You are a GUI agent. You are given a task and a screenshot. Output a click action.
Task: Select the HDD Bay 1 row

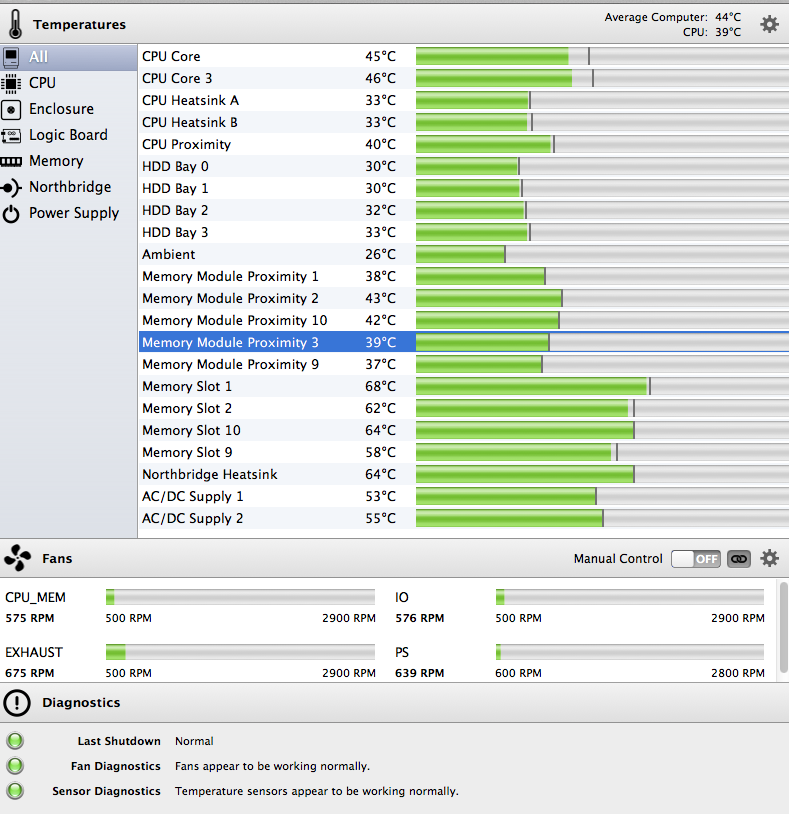point(464,188)
